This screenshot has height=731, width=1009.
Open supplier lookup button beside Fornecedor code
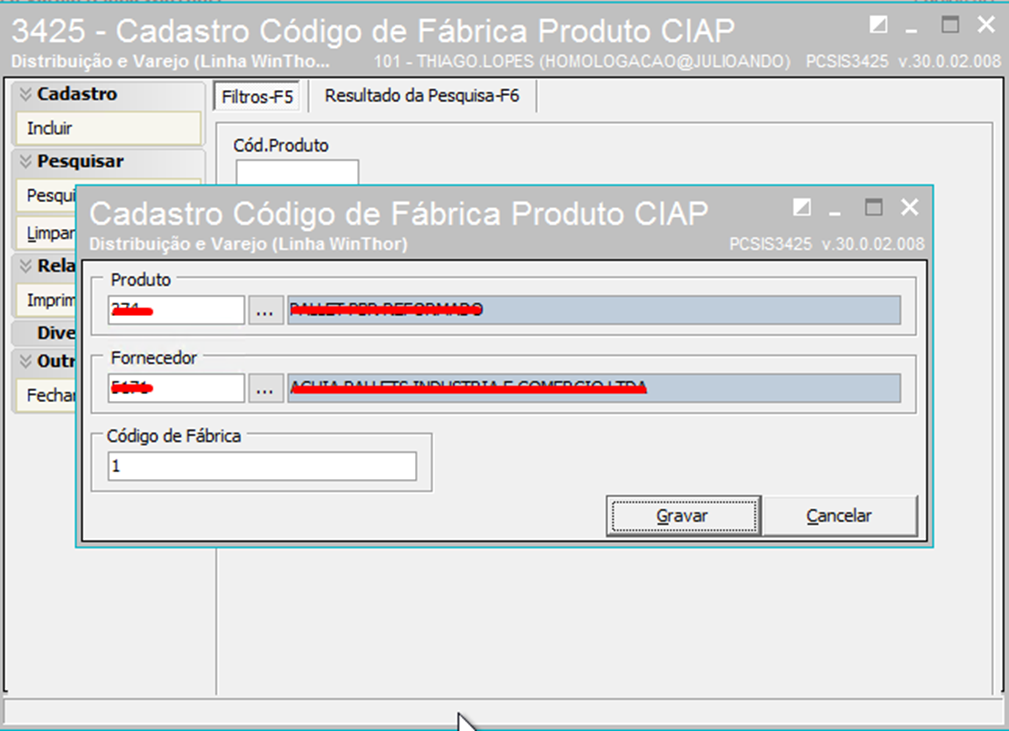pos(263,389)
